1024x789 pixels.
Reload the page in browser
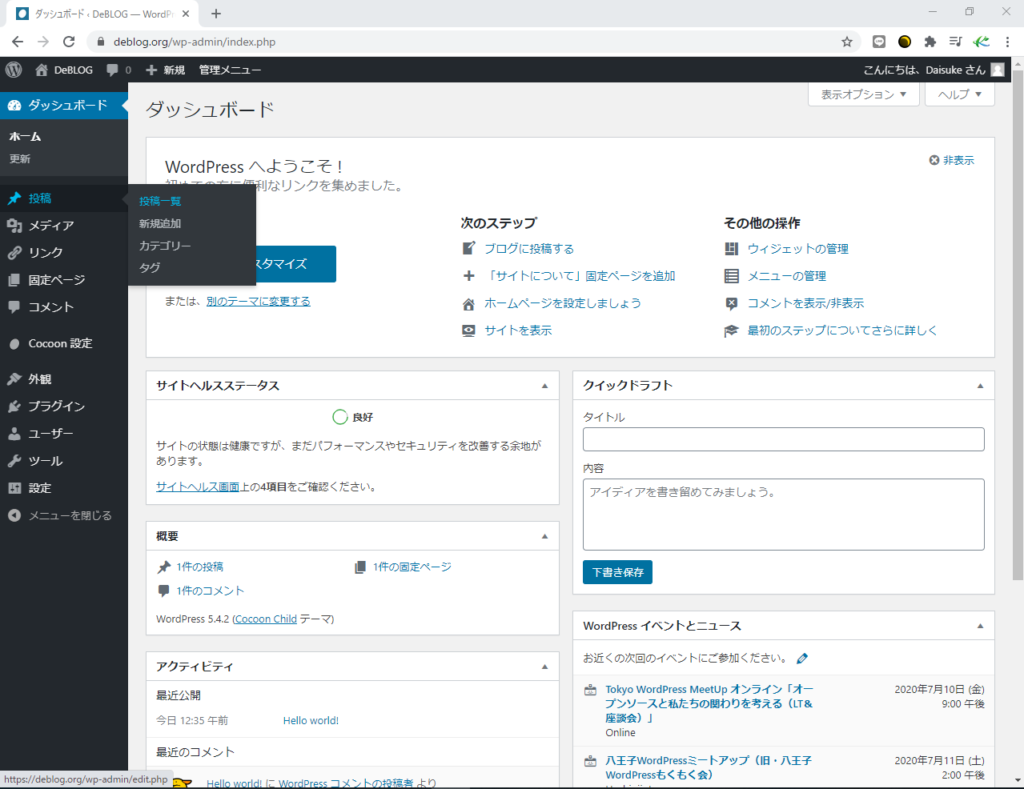pyautogui.click(x=69, y=42)
